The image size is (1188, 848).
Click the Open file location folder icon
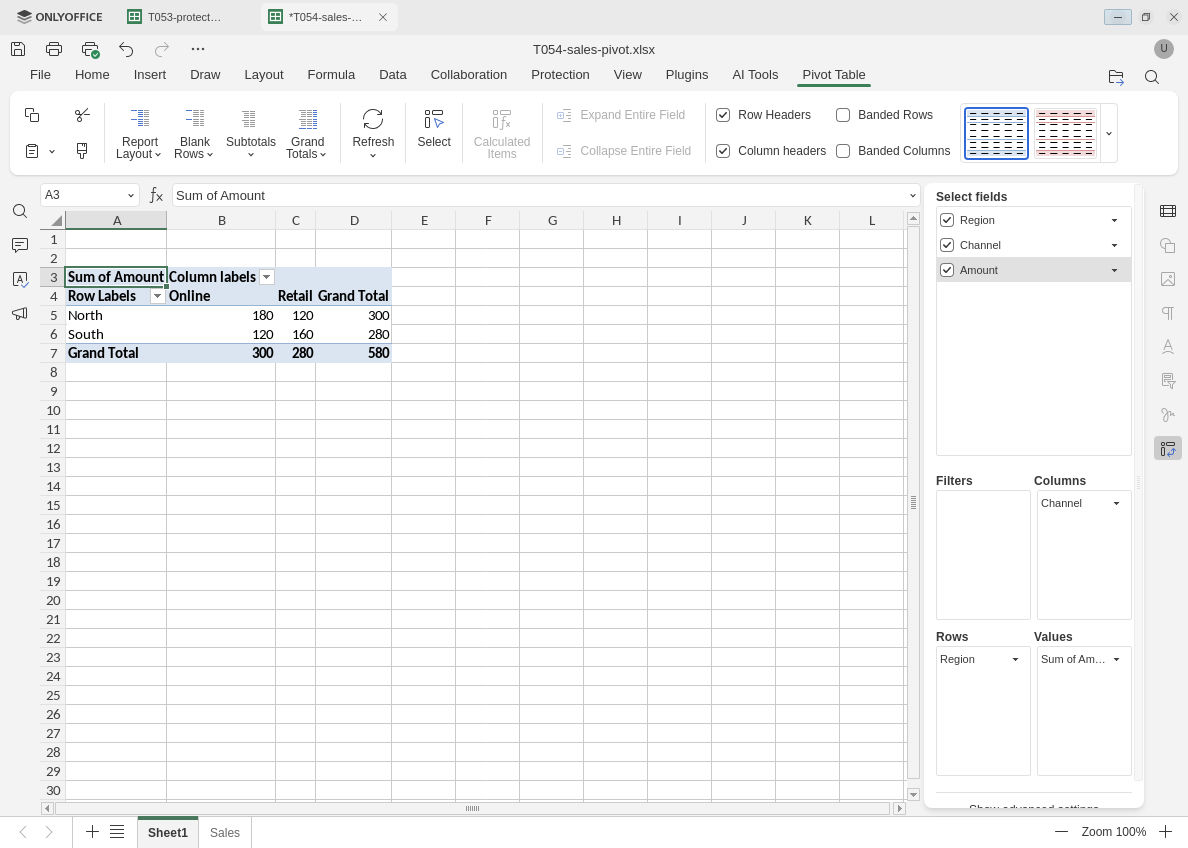click(1115, 77)
